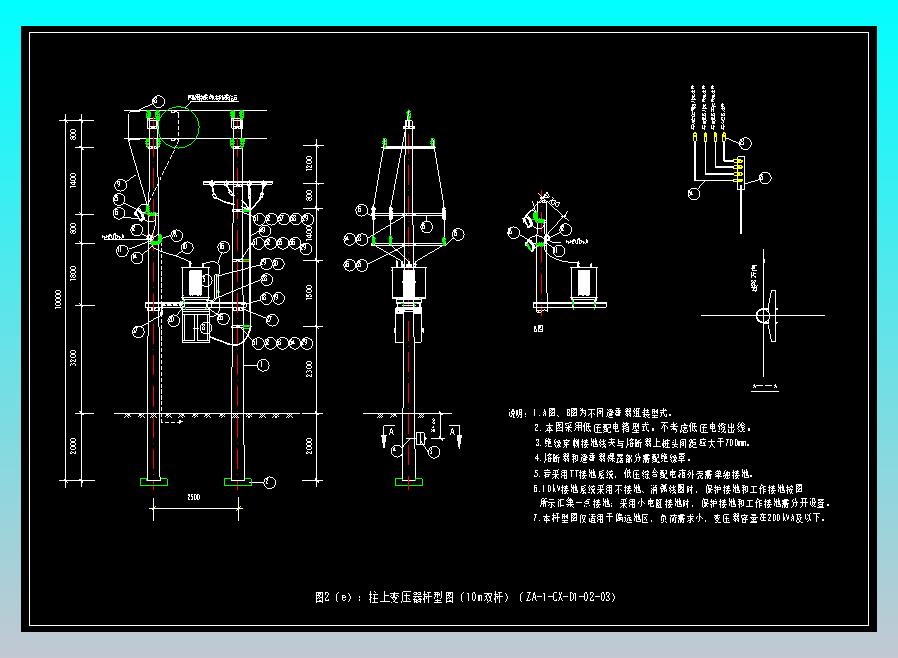This screenshot has width=898, height=658.
Task: Click the transformer in the front elevation view
Action: click(x=196, y=281)
